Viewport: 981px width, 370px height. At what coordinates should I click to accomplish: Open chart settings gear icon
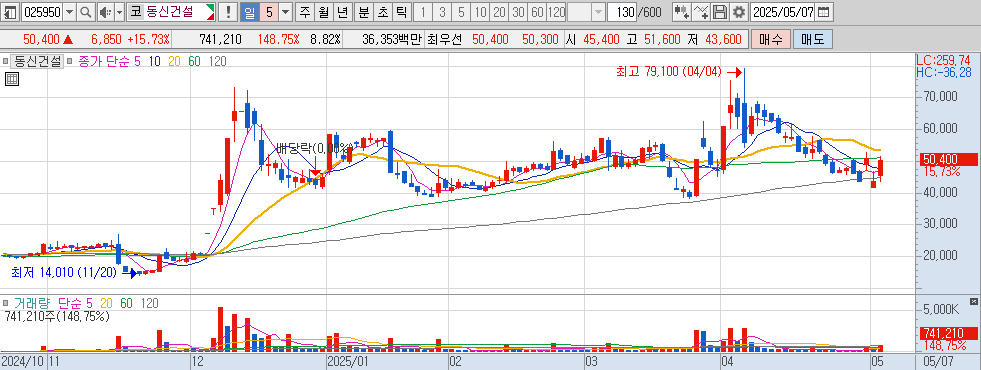pos(739,11)
